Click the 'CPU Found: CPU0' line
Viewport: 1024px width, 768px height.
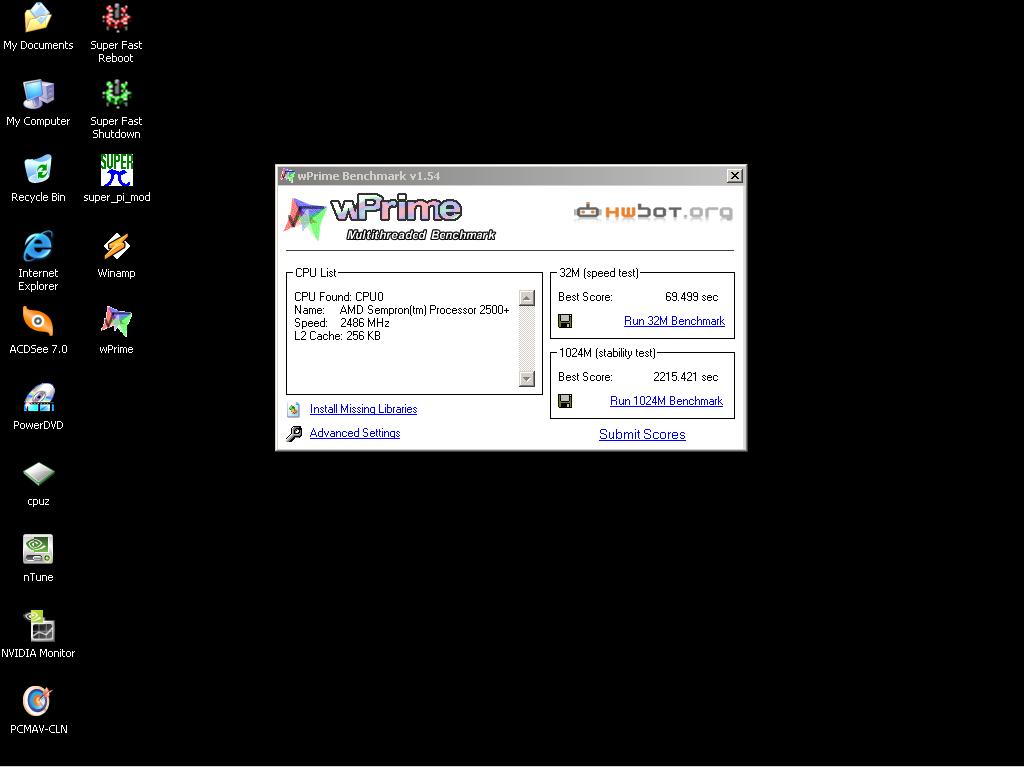pyautogui.click(x=339, y=297)
